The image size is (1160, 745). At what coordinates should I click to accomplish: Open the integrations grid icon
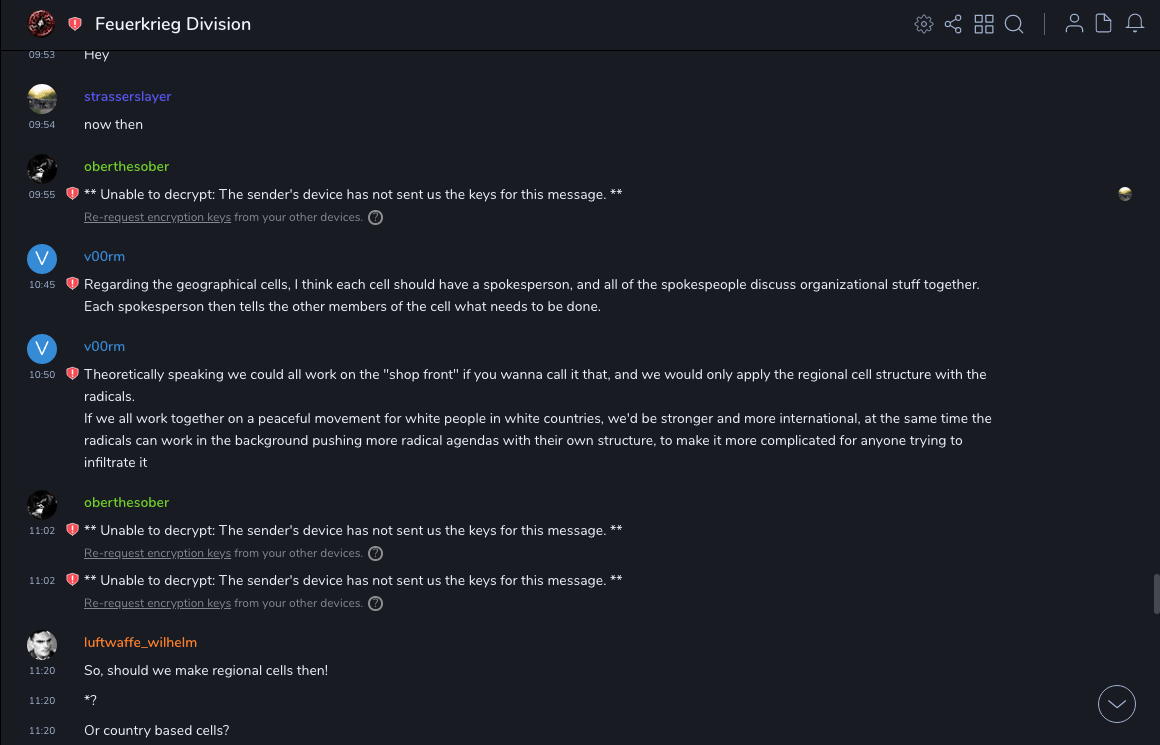(x=984, y=24)
